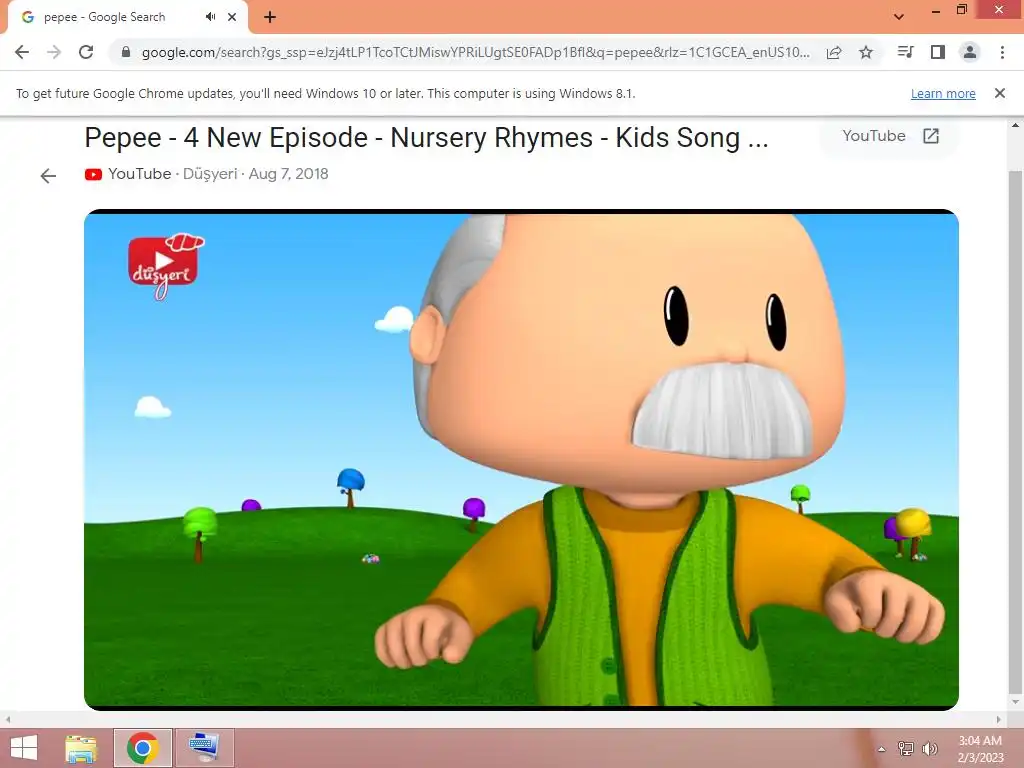
Task: Open the computer app on the taskbar
Action: [x=204, y=748]
